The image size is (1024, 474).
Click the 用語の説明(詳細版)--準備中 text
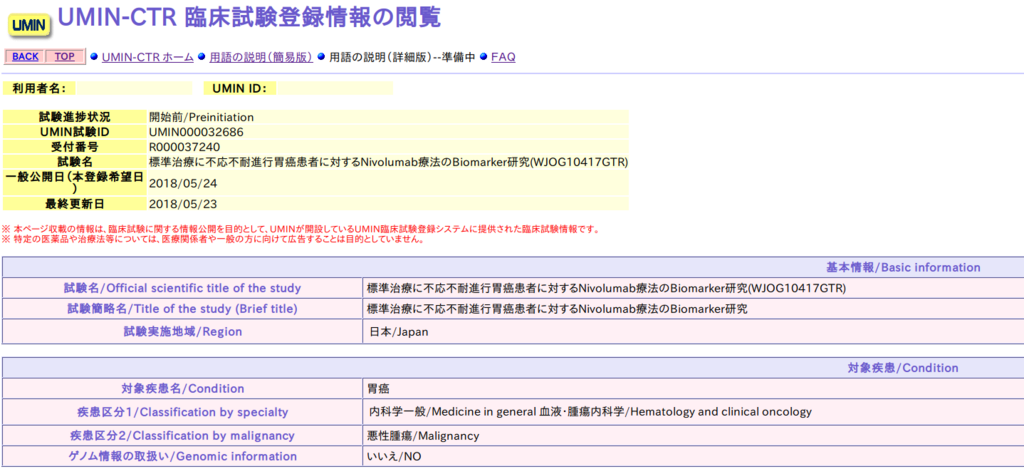point(402,57)
